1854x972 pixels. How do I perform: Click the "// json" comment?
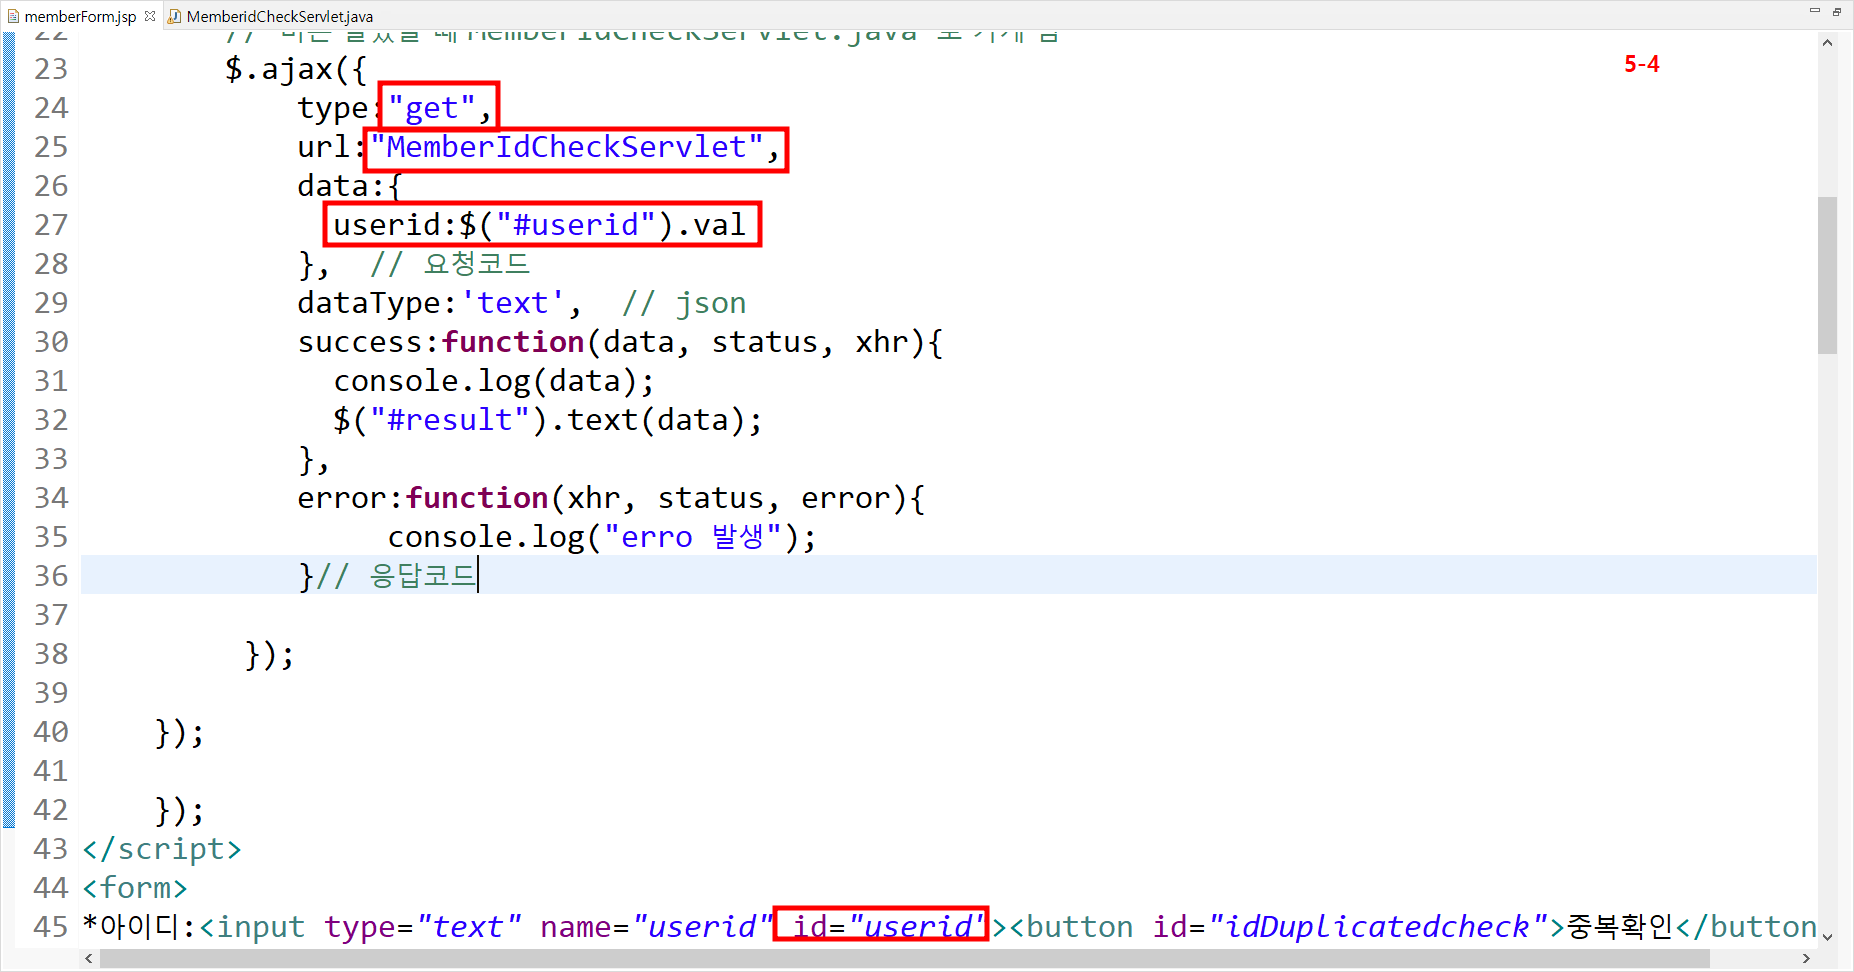684,303
